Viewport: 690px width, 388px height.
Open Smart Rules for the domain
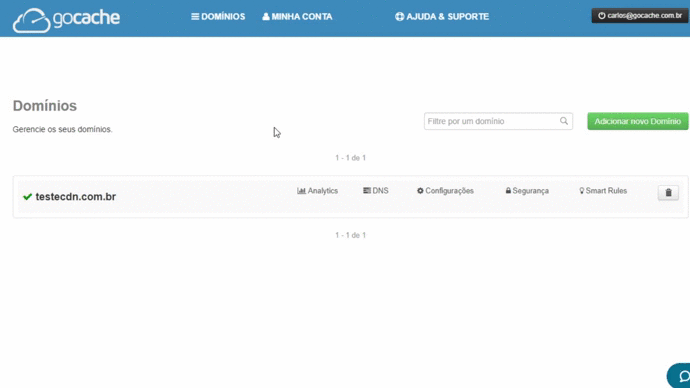[x=603, y=191]
